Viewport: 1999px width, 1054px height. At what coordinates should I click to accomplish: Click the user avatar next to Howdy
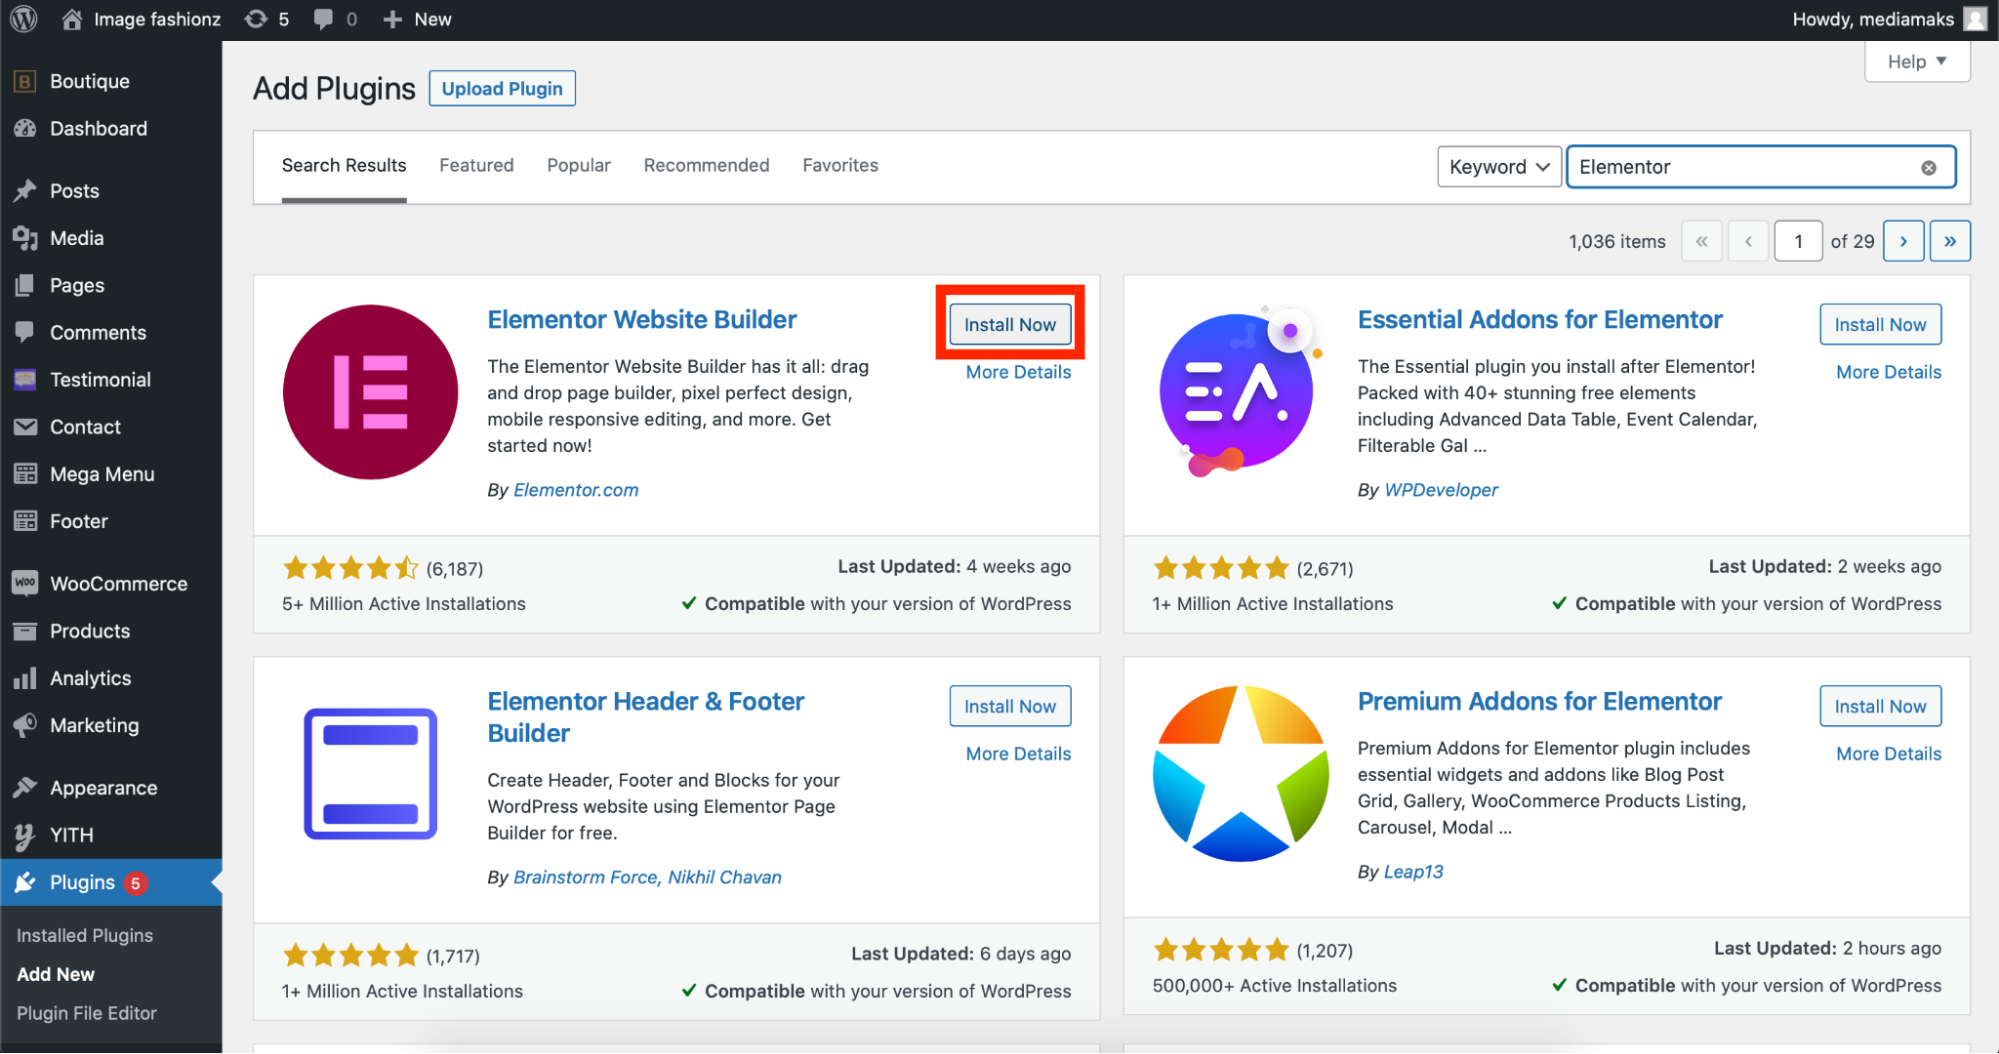1974,19
